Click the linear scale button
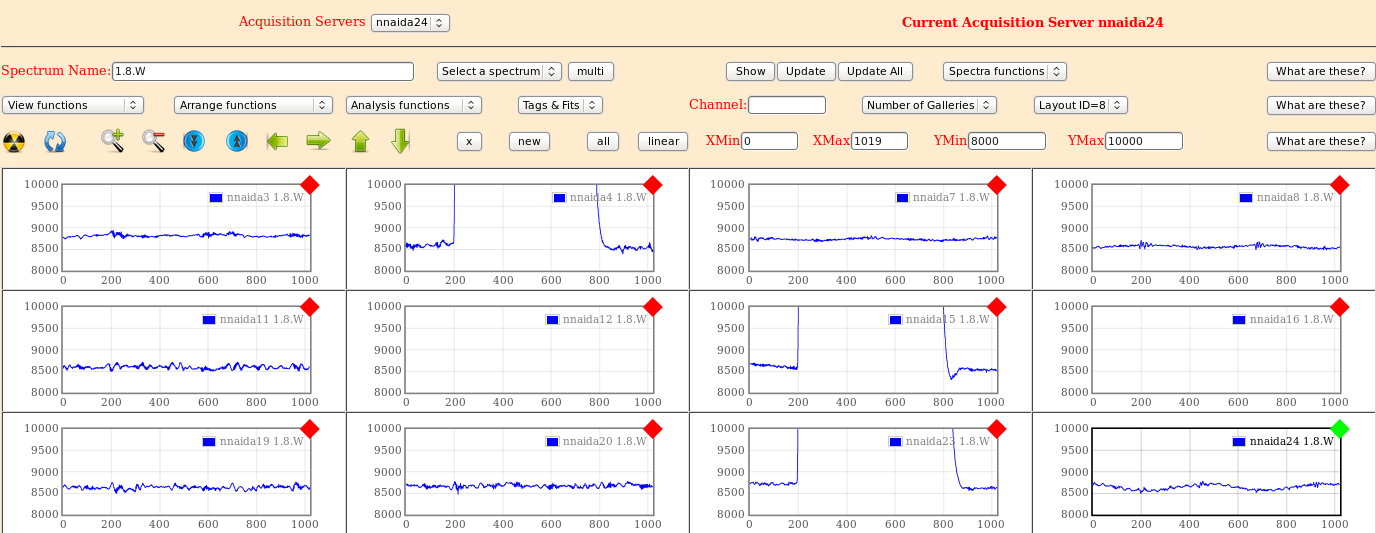1376x533 pixels. pos(663,141)
